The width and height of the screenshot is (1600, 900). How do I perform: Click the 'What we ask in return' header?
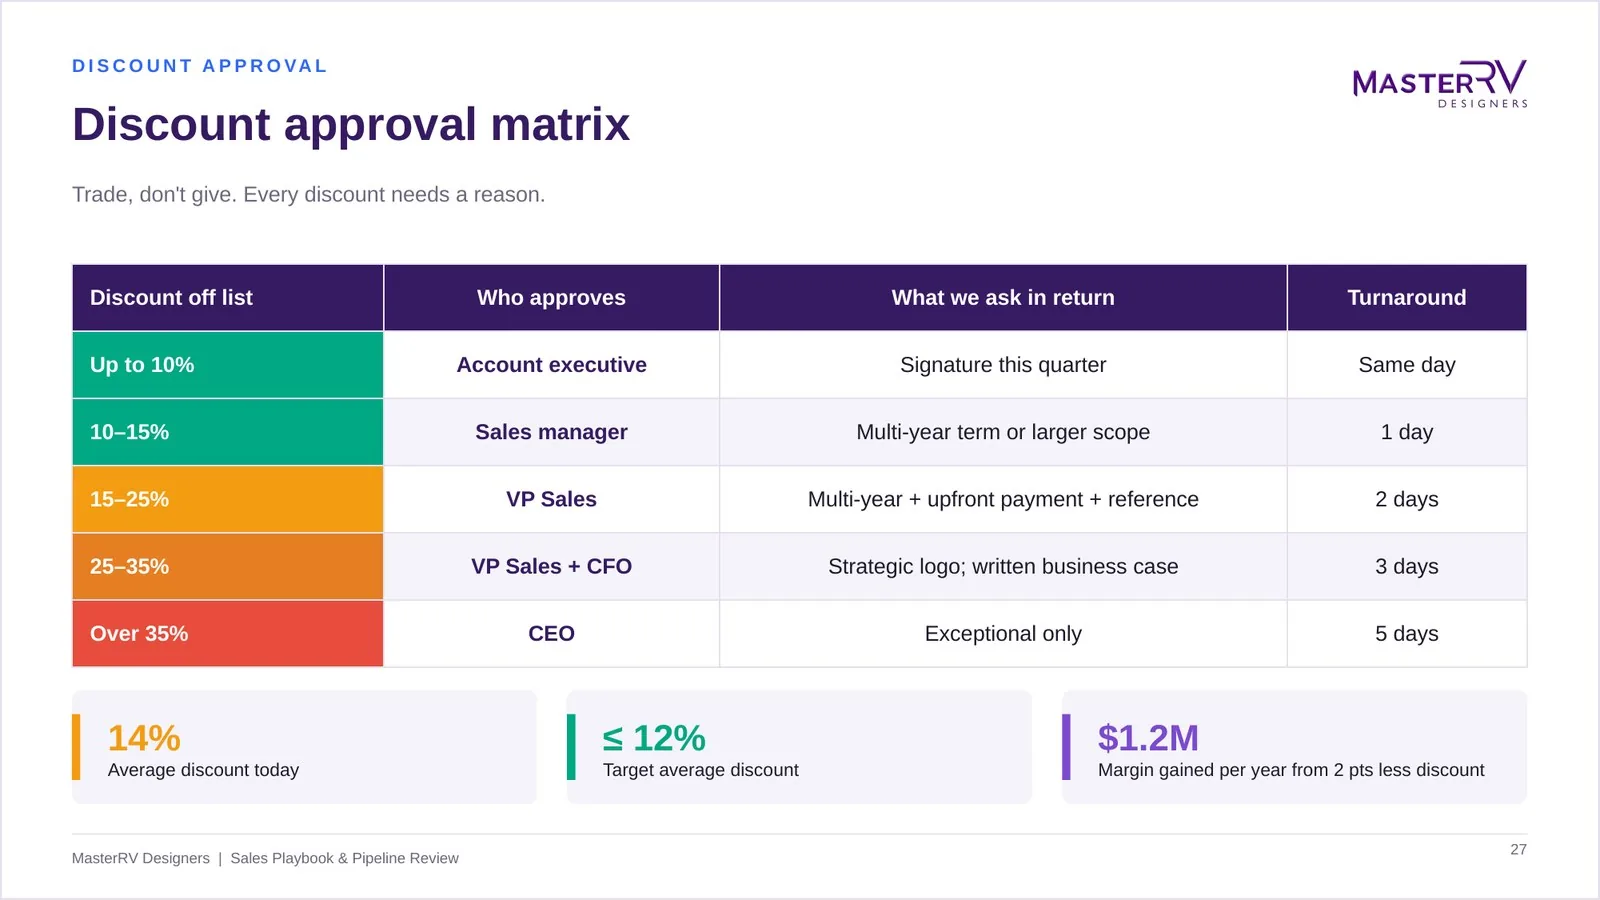[1003, 297]
